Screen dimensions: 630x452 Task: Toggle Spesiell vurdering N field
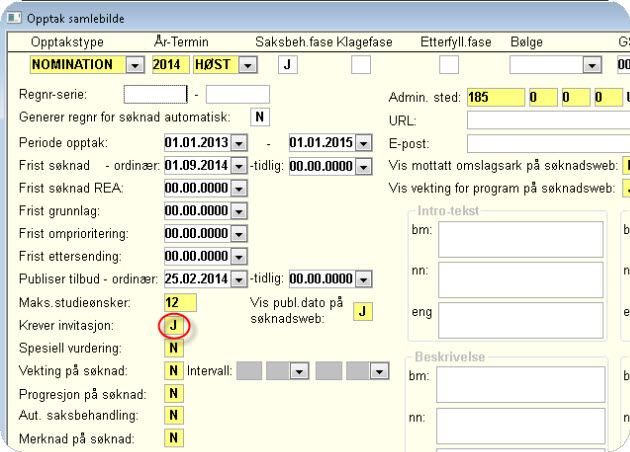[x=174, y=348]
